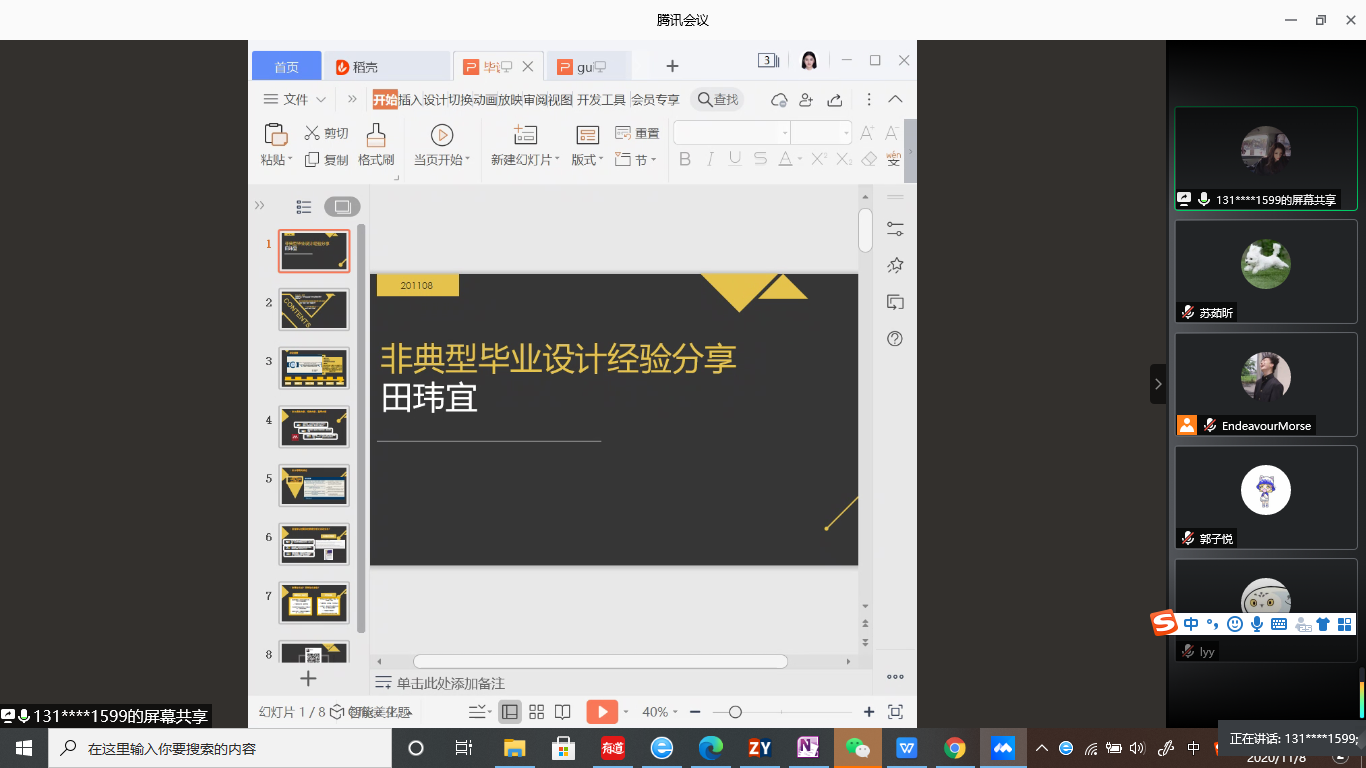
Task: Click the zoom slider handle
Action: (736, 712)
